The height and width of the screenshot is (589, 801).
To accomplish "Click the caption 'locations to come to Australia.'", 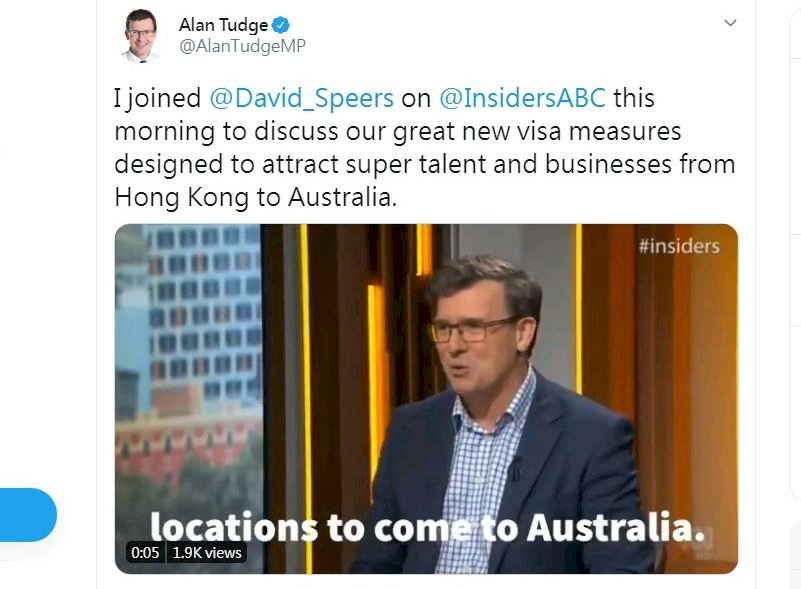I will coord(428,527).
